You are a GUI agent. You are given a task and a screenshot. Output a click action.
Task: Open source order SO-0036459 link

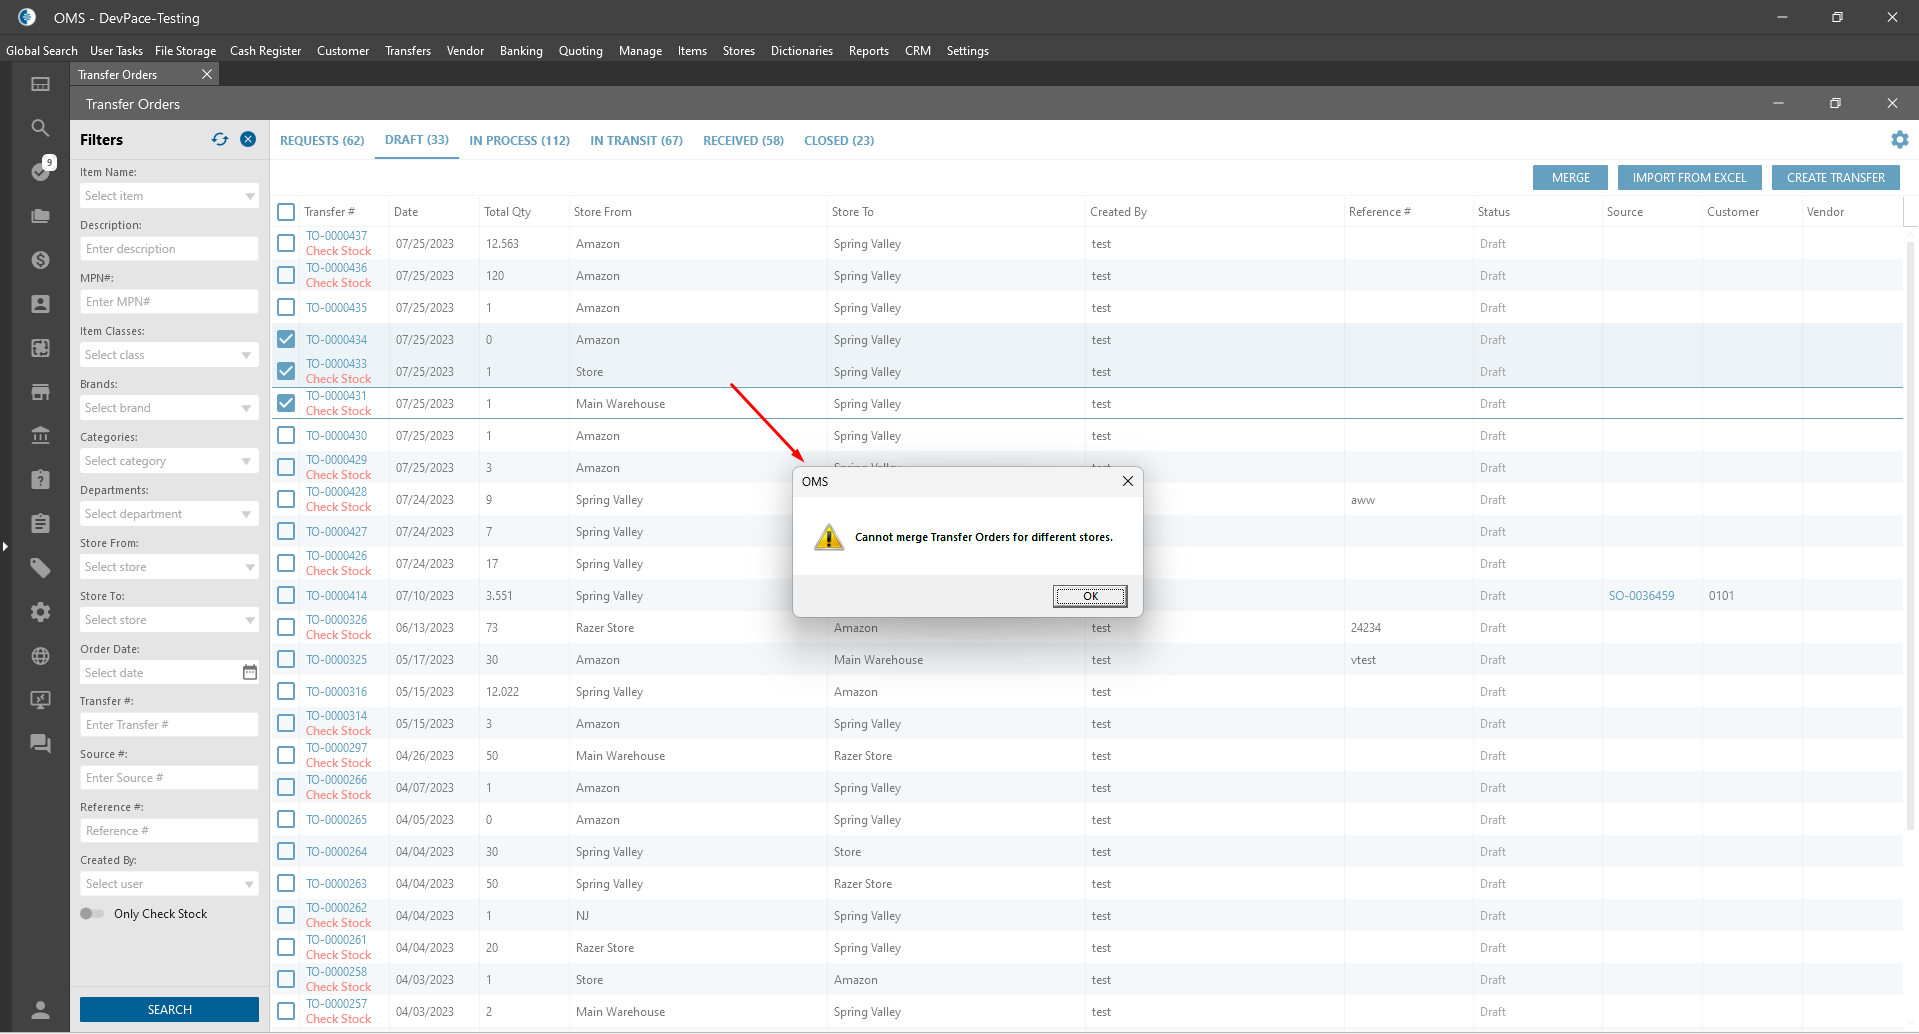(1641, 596)
